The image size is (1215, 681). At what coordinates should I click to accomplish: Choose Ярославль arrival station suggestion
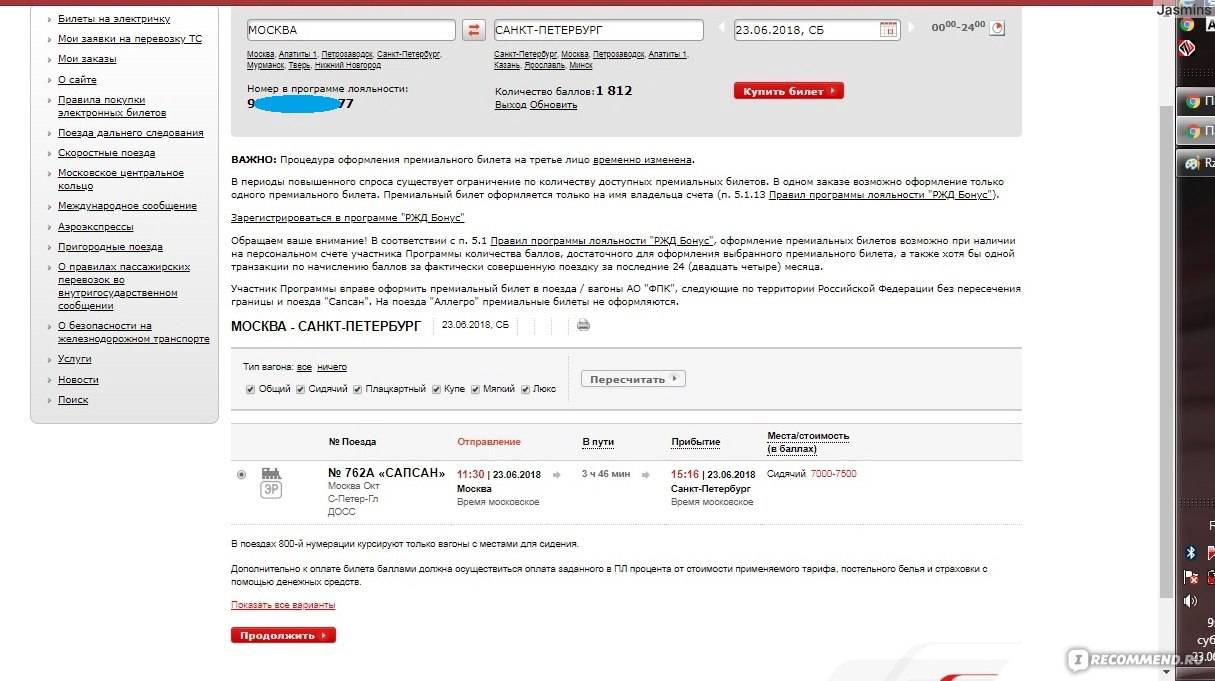pos(544,66)
